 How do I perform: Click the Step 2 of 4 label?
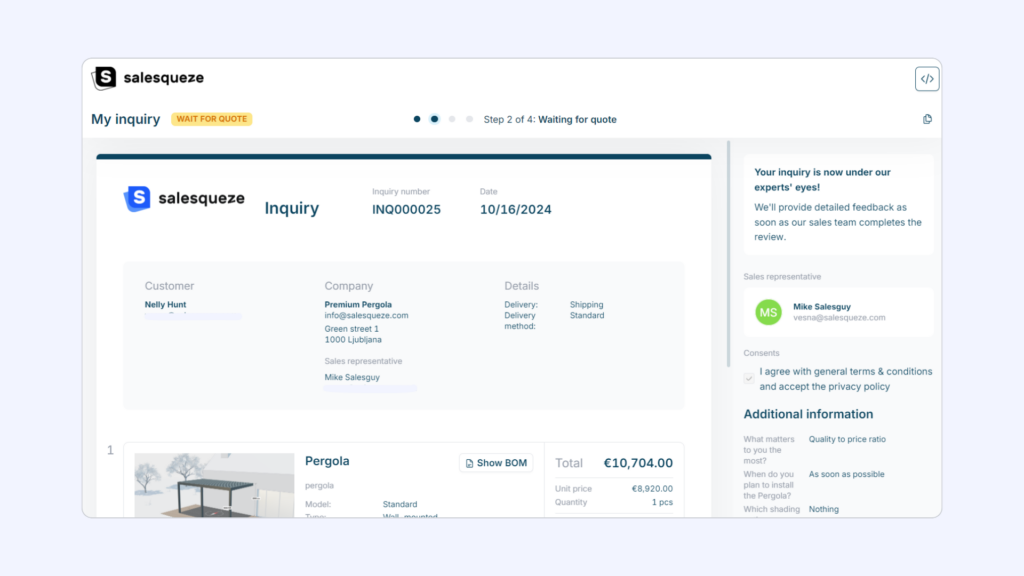click(550, 120)
